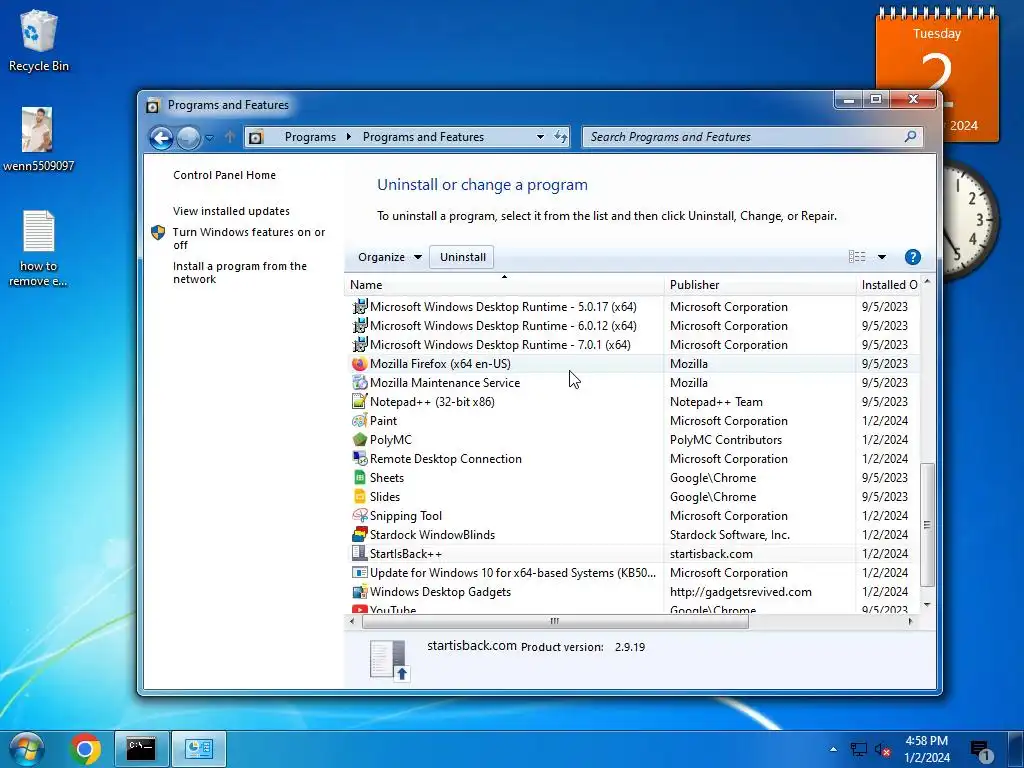Click the vertical scrollbar down arrow
Screen dimensions: 1024x768
927,605
